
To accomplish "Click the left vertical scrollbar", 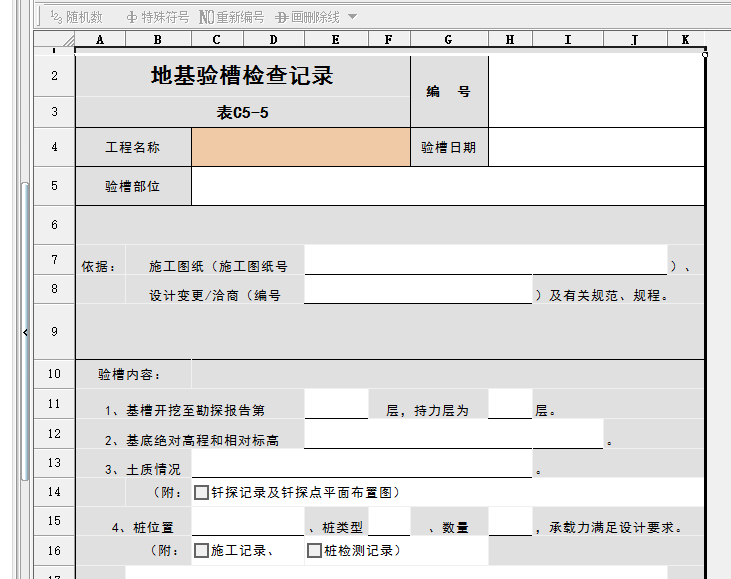I will pos(25,250).
